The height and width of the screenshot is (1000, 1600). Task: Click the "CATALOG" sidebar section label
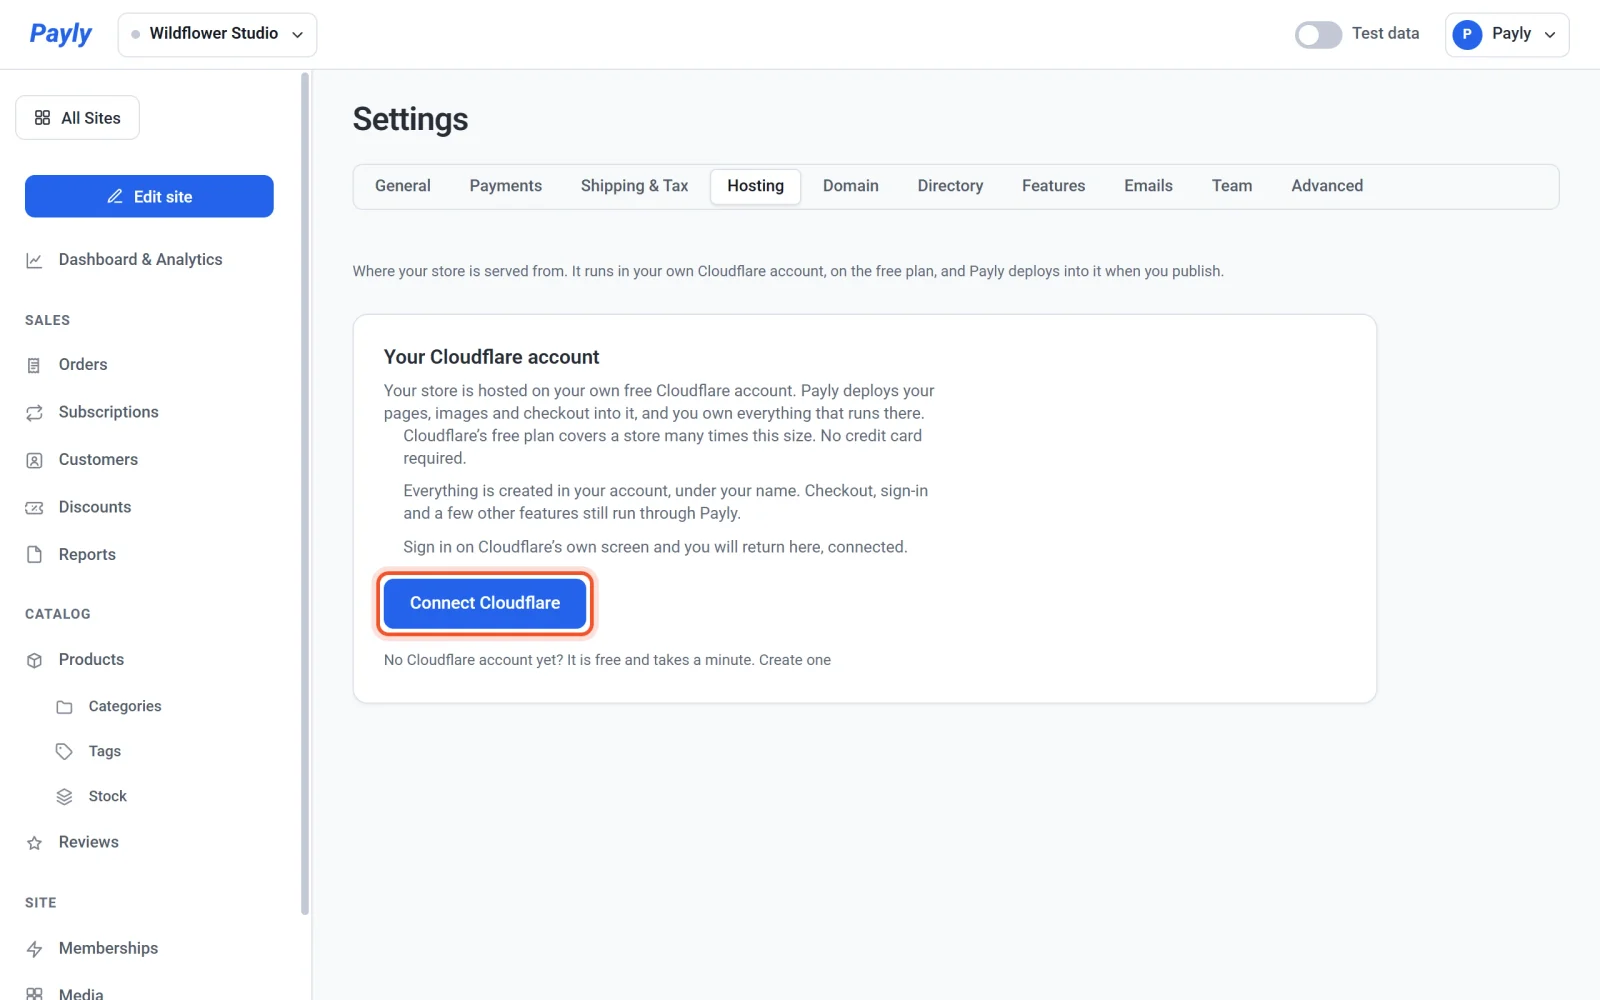tap(58, 614)
